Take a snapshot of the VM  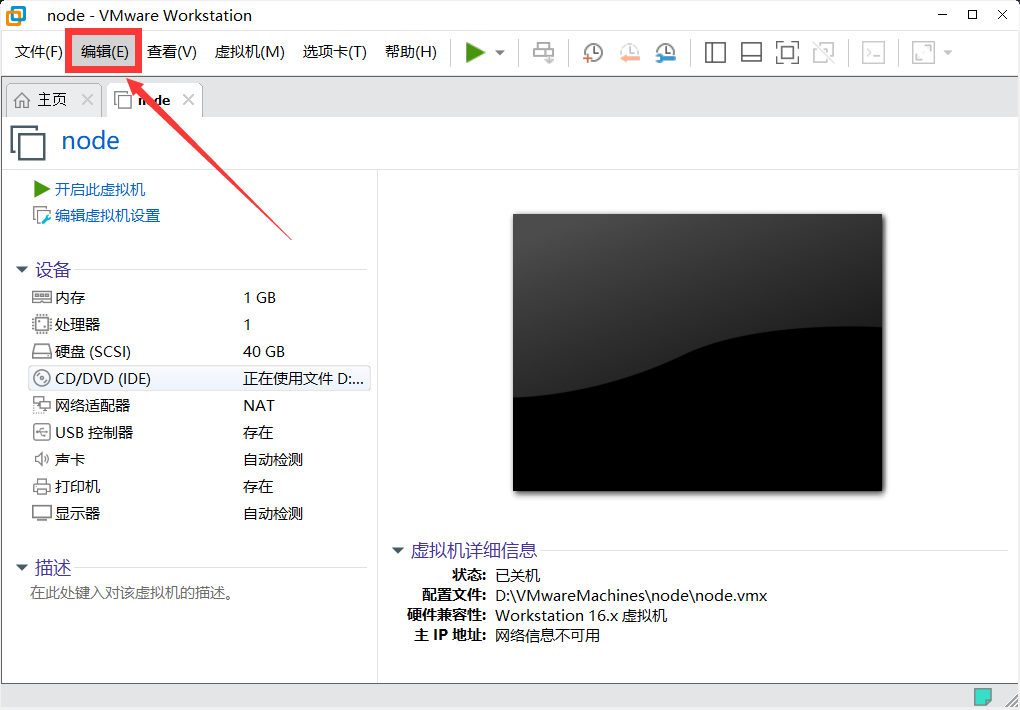592,52
